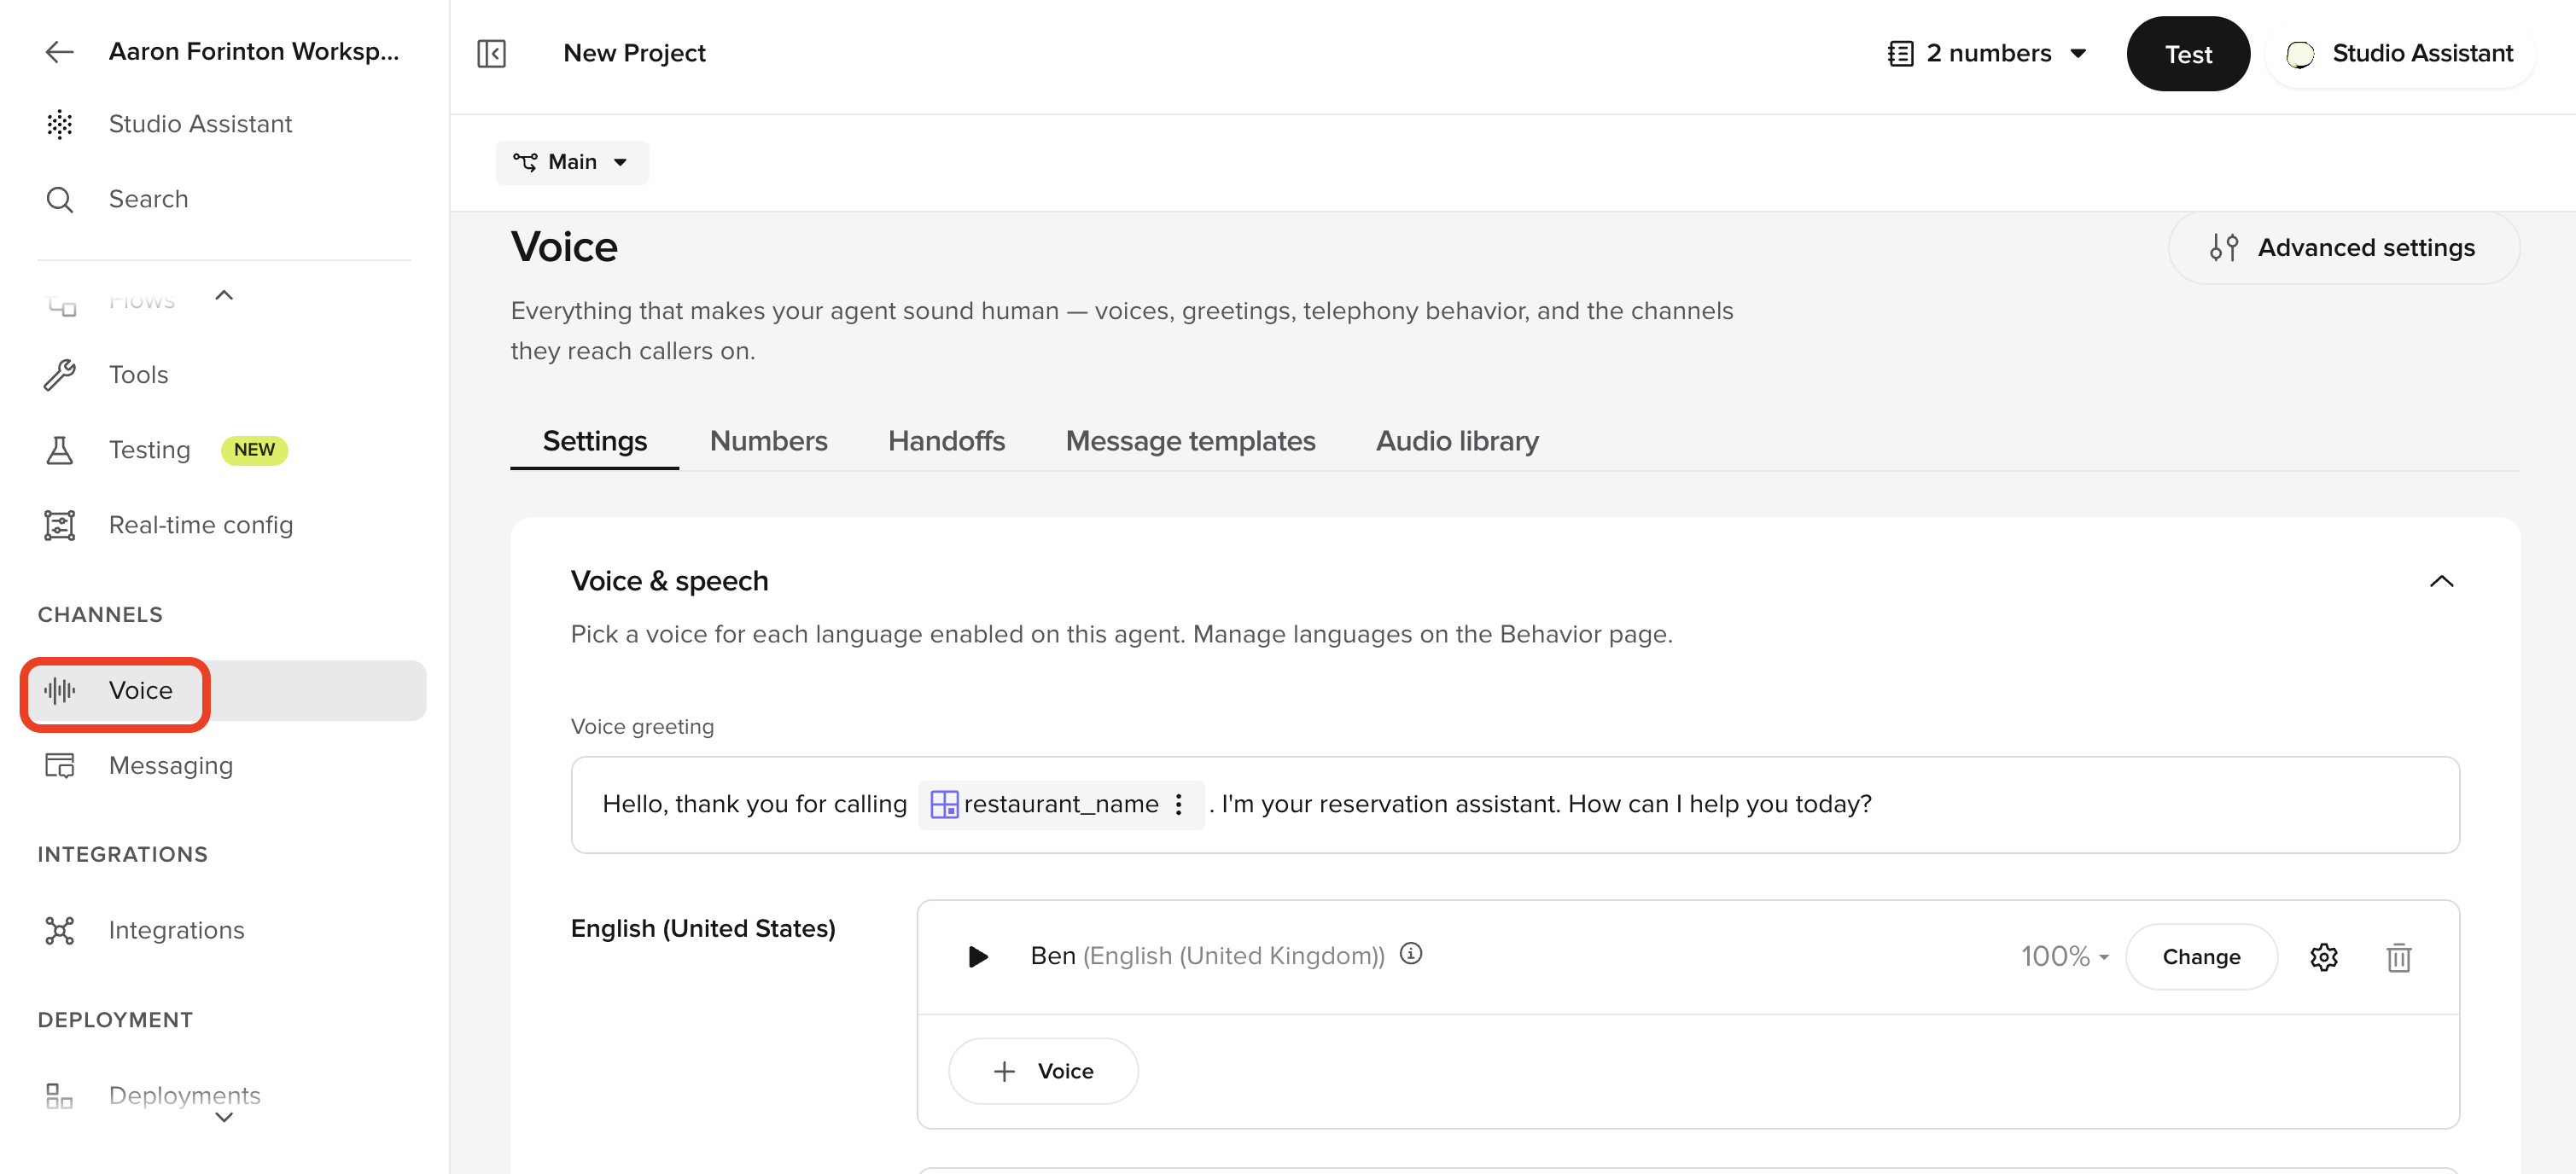Open the 100% speed dropdown
This screenshot has height=1174, width=2576.
coord(2064,957)
